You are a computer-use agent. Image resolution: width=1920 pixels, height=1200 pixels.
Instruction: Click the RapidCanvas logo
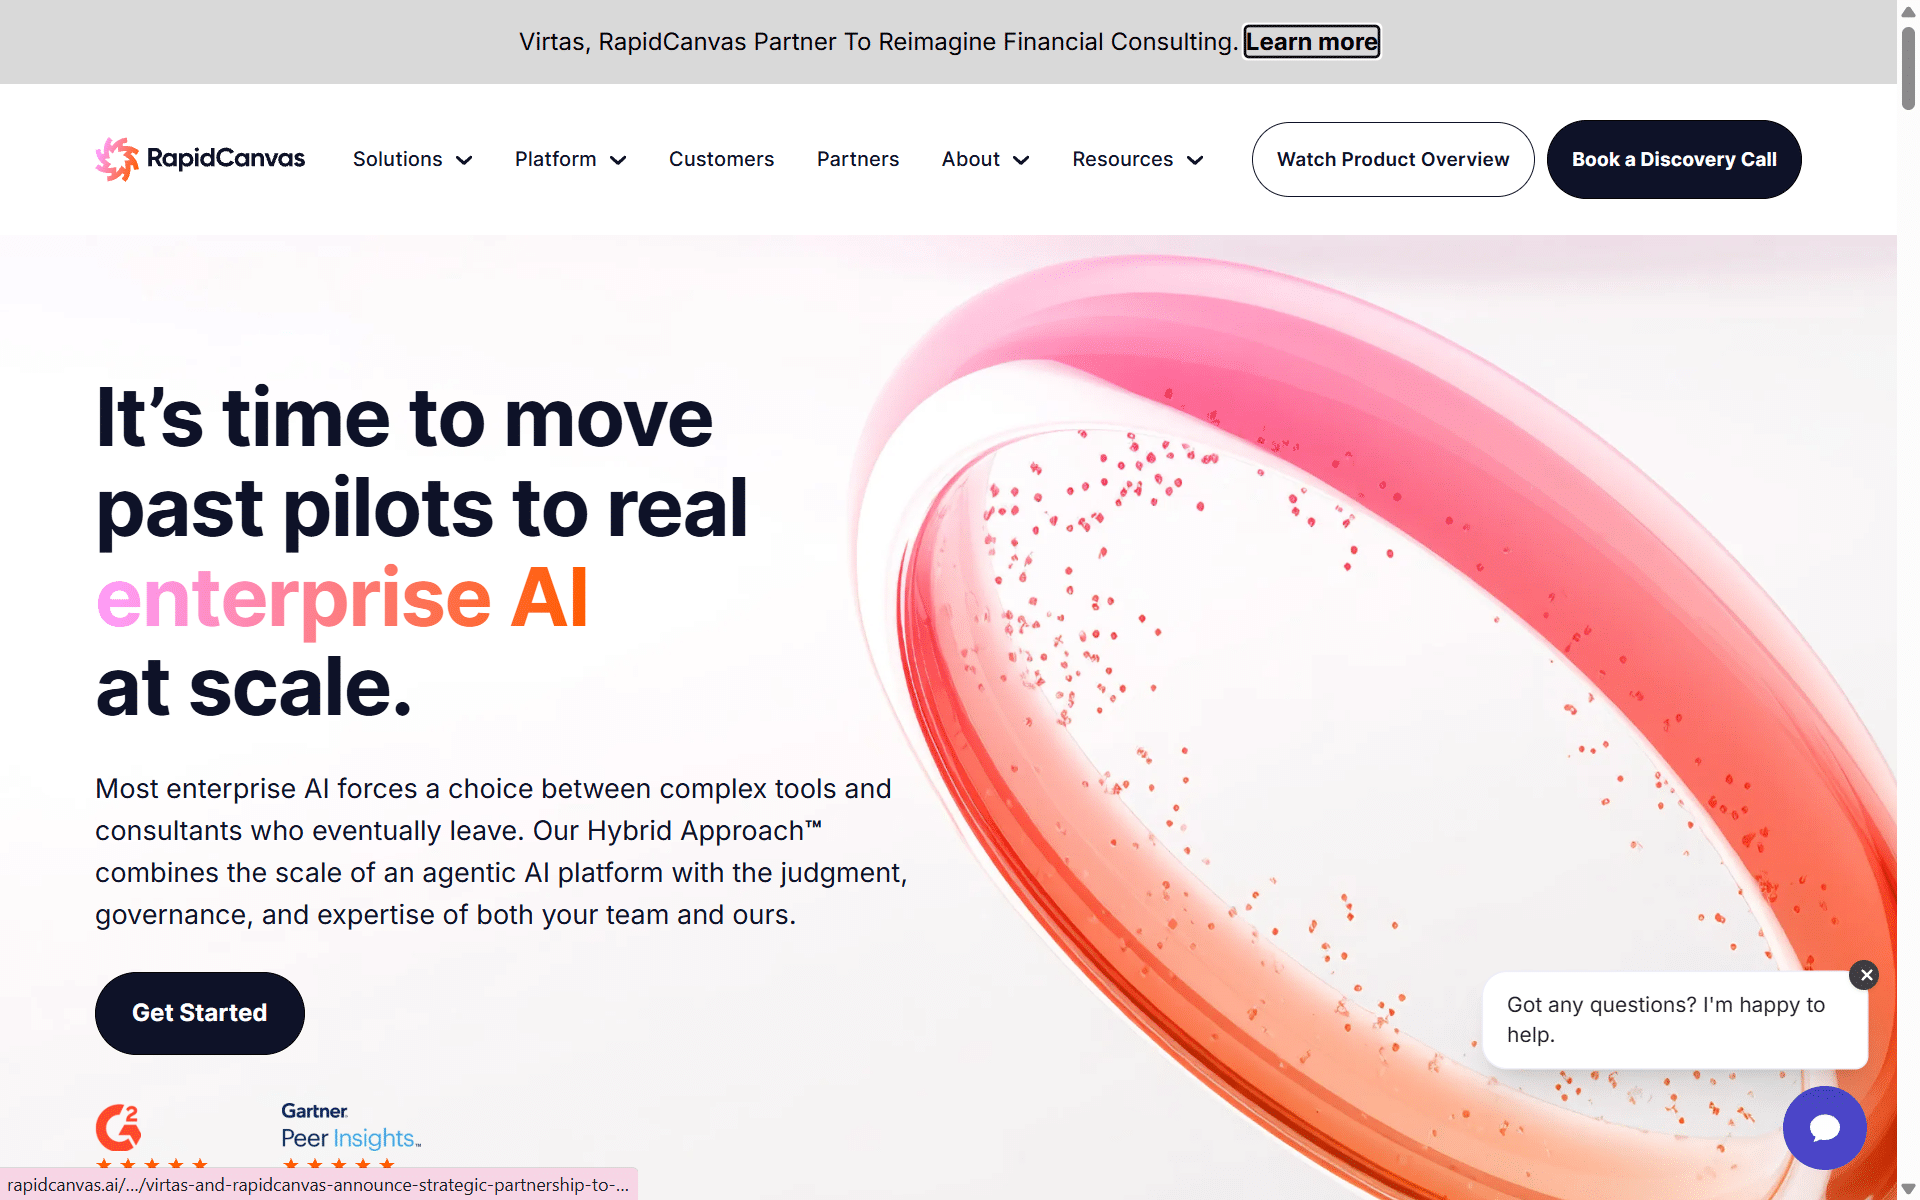tap(200, 159)
